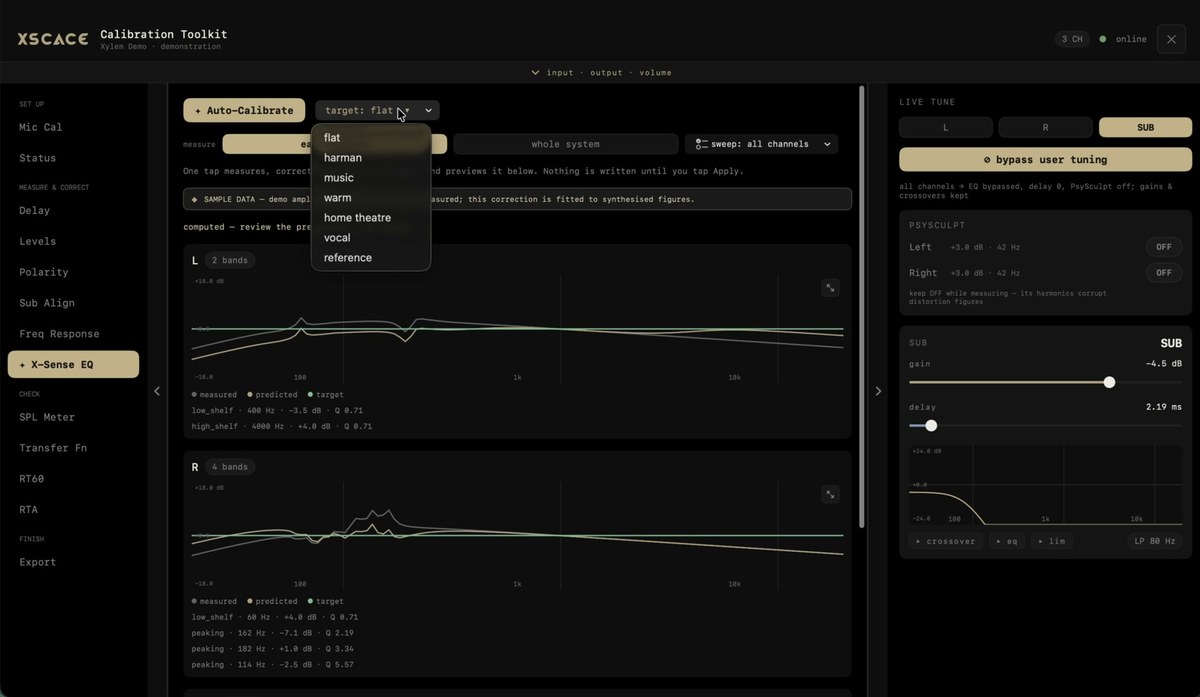Choose flat from target menu

(x=371, y=138)
